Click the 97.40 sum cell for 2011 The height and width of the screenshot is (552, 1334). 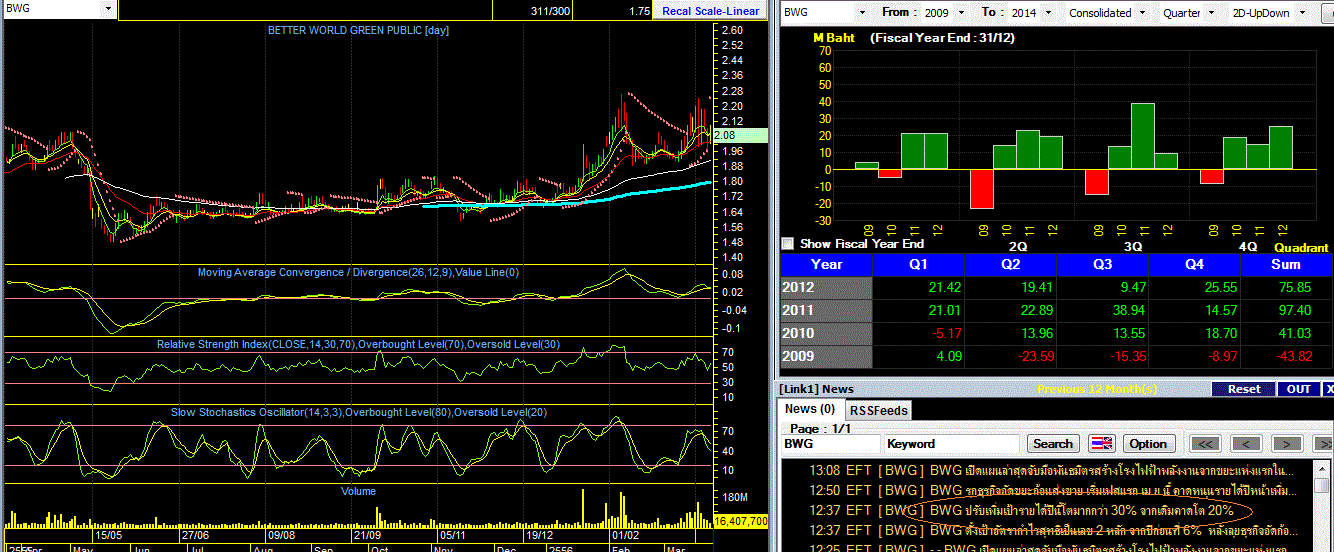(x=1286, y=310)
